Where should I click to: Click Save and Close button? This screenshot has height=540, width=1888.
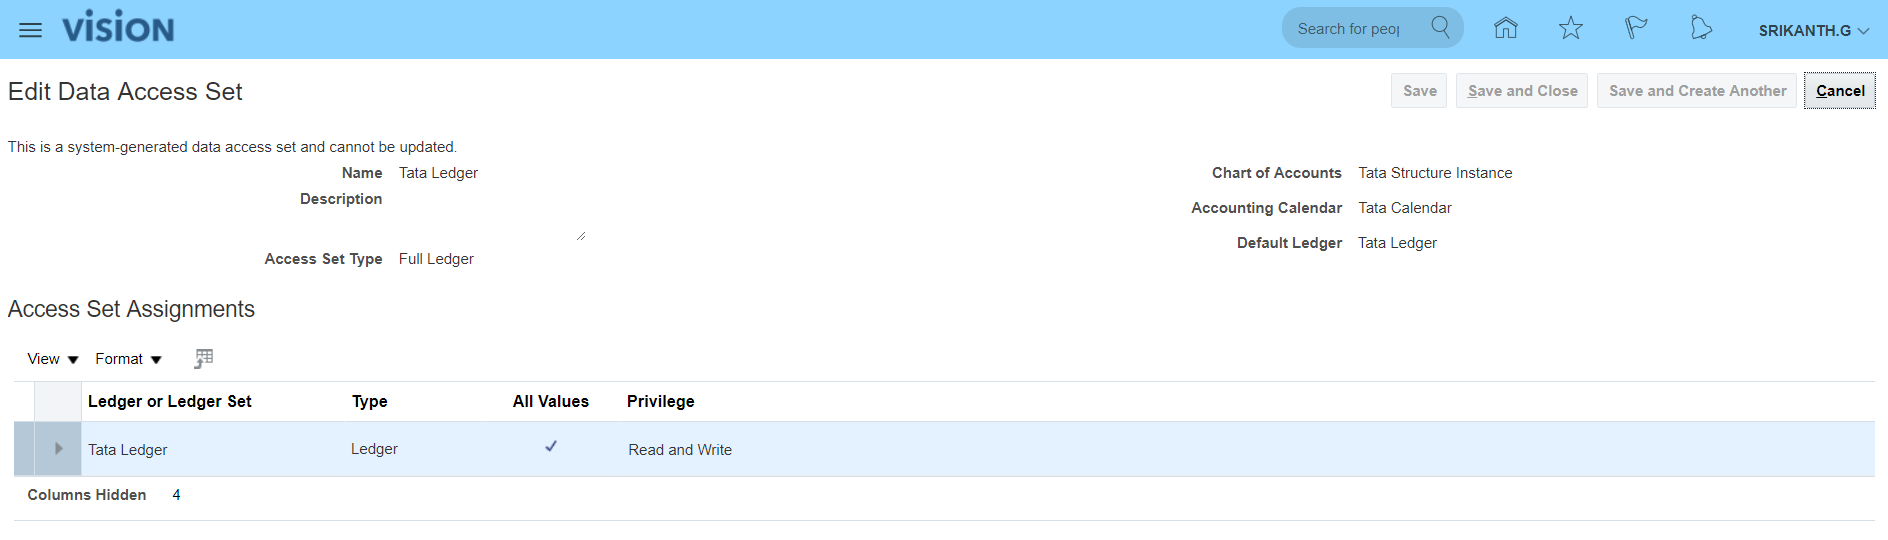[x=1521, y=91]
